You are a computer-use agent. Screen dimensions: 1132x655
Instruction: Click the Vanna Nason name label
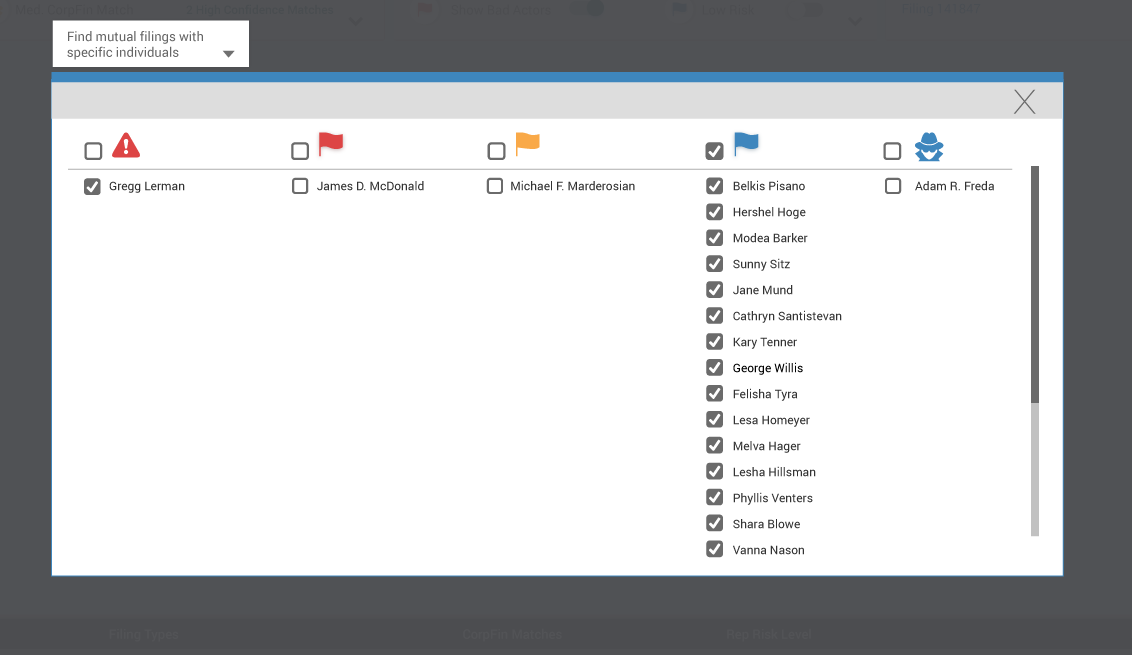click(x=768, y=550)
